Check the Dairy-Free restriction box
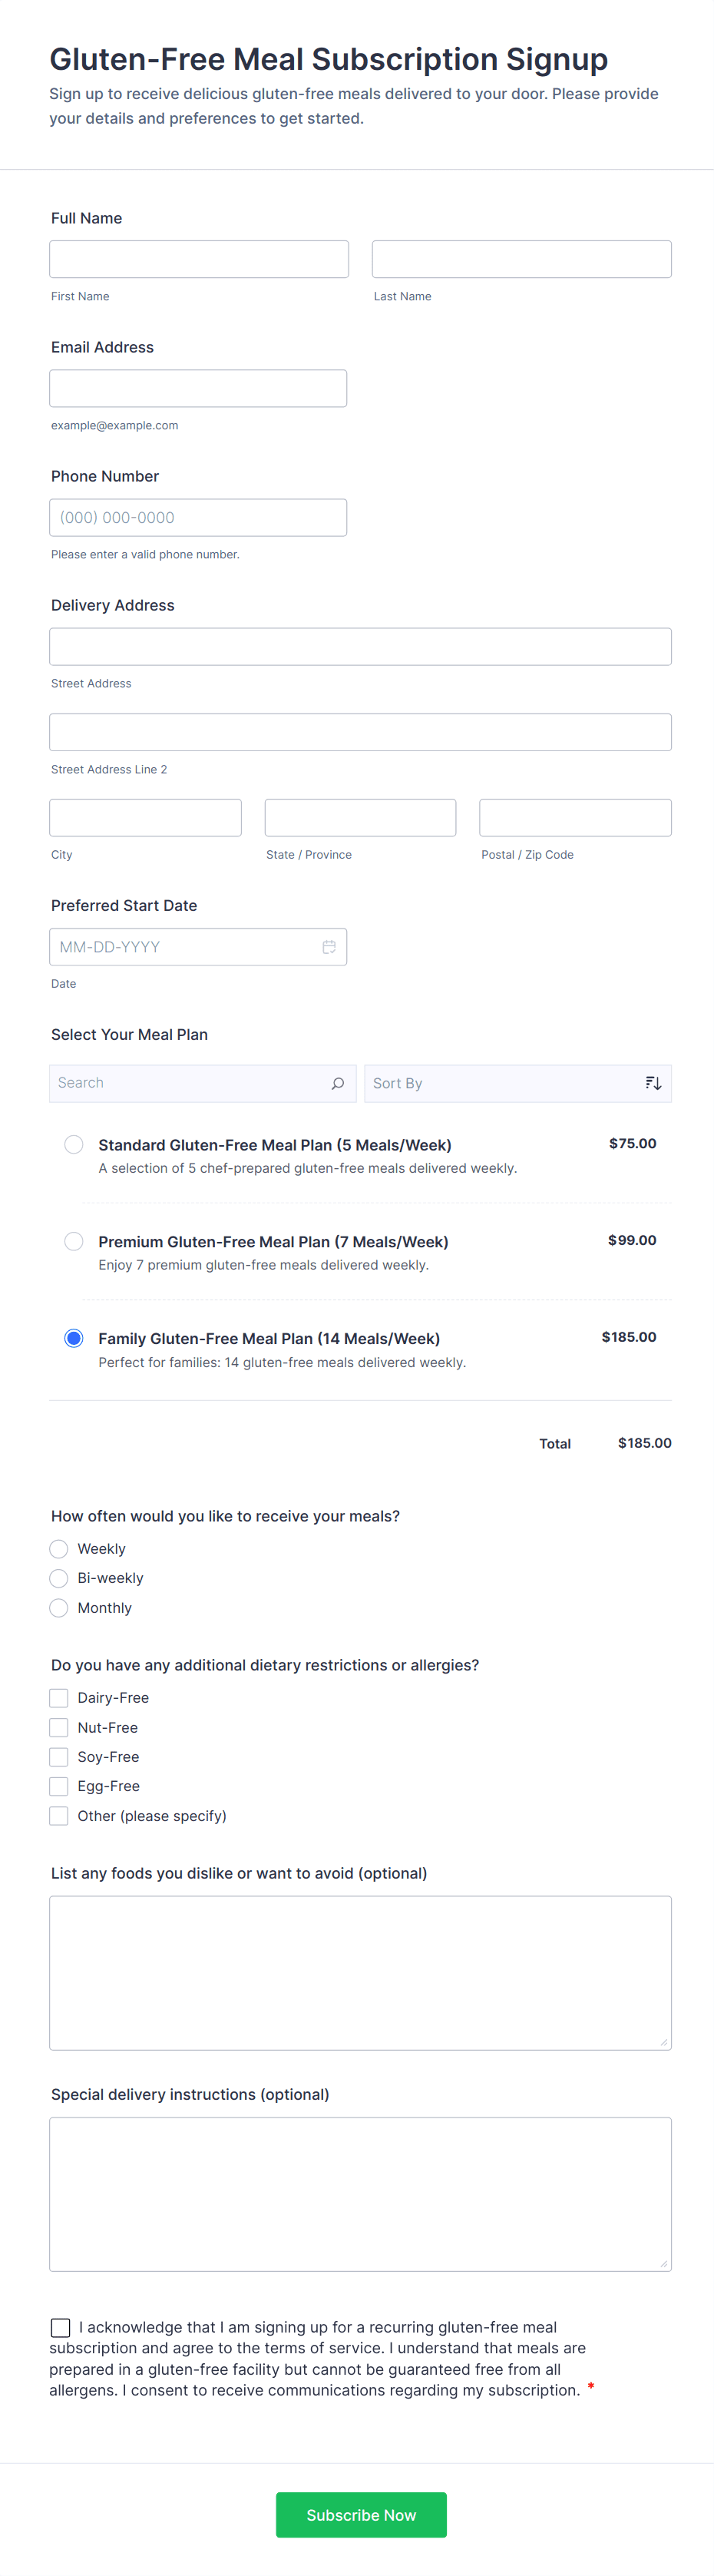 tap(59, 1698)
